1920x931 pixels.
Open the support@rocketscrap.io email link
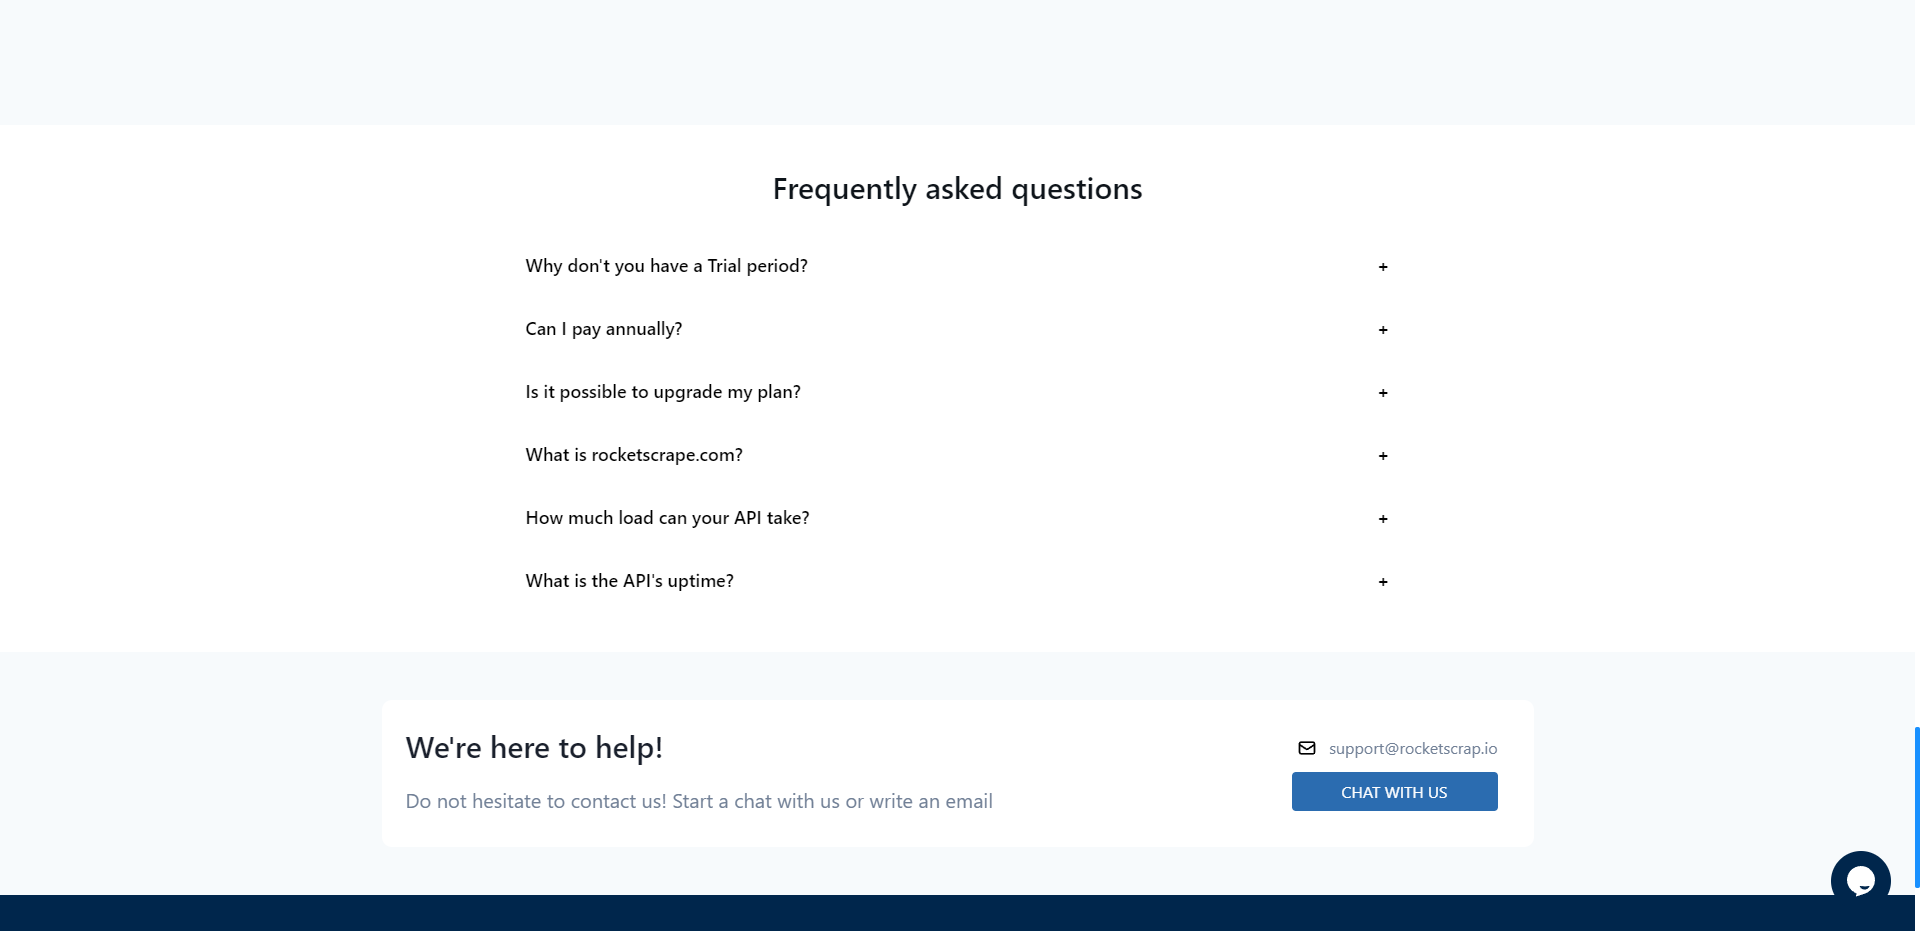click(x=1413, y=749)
